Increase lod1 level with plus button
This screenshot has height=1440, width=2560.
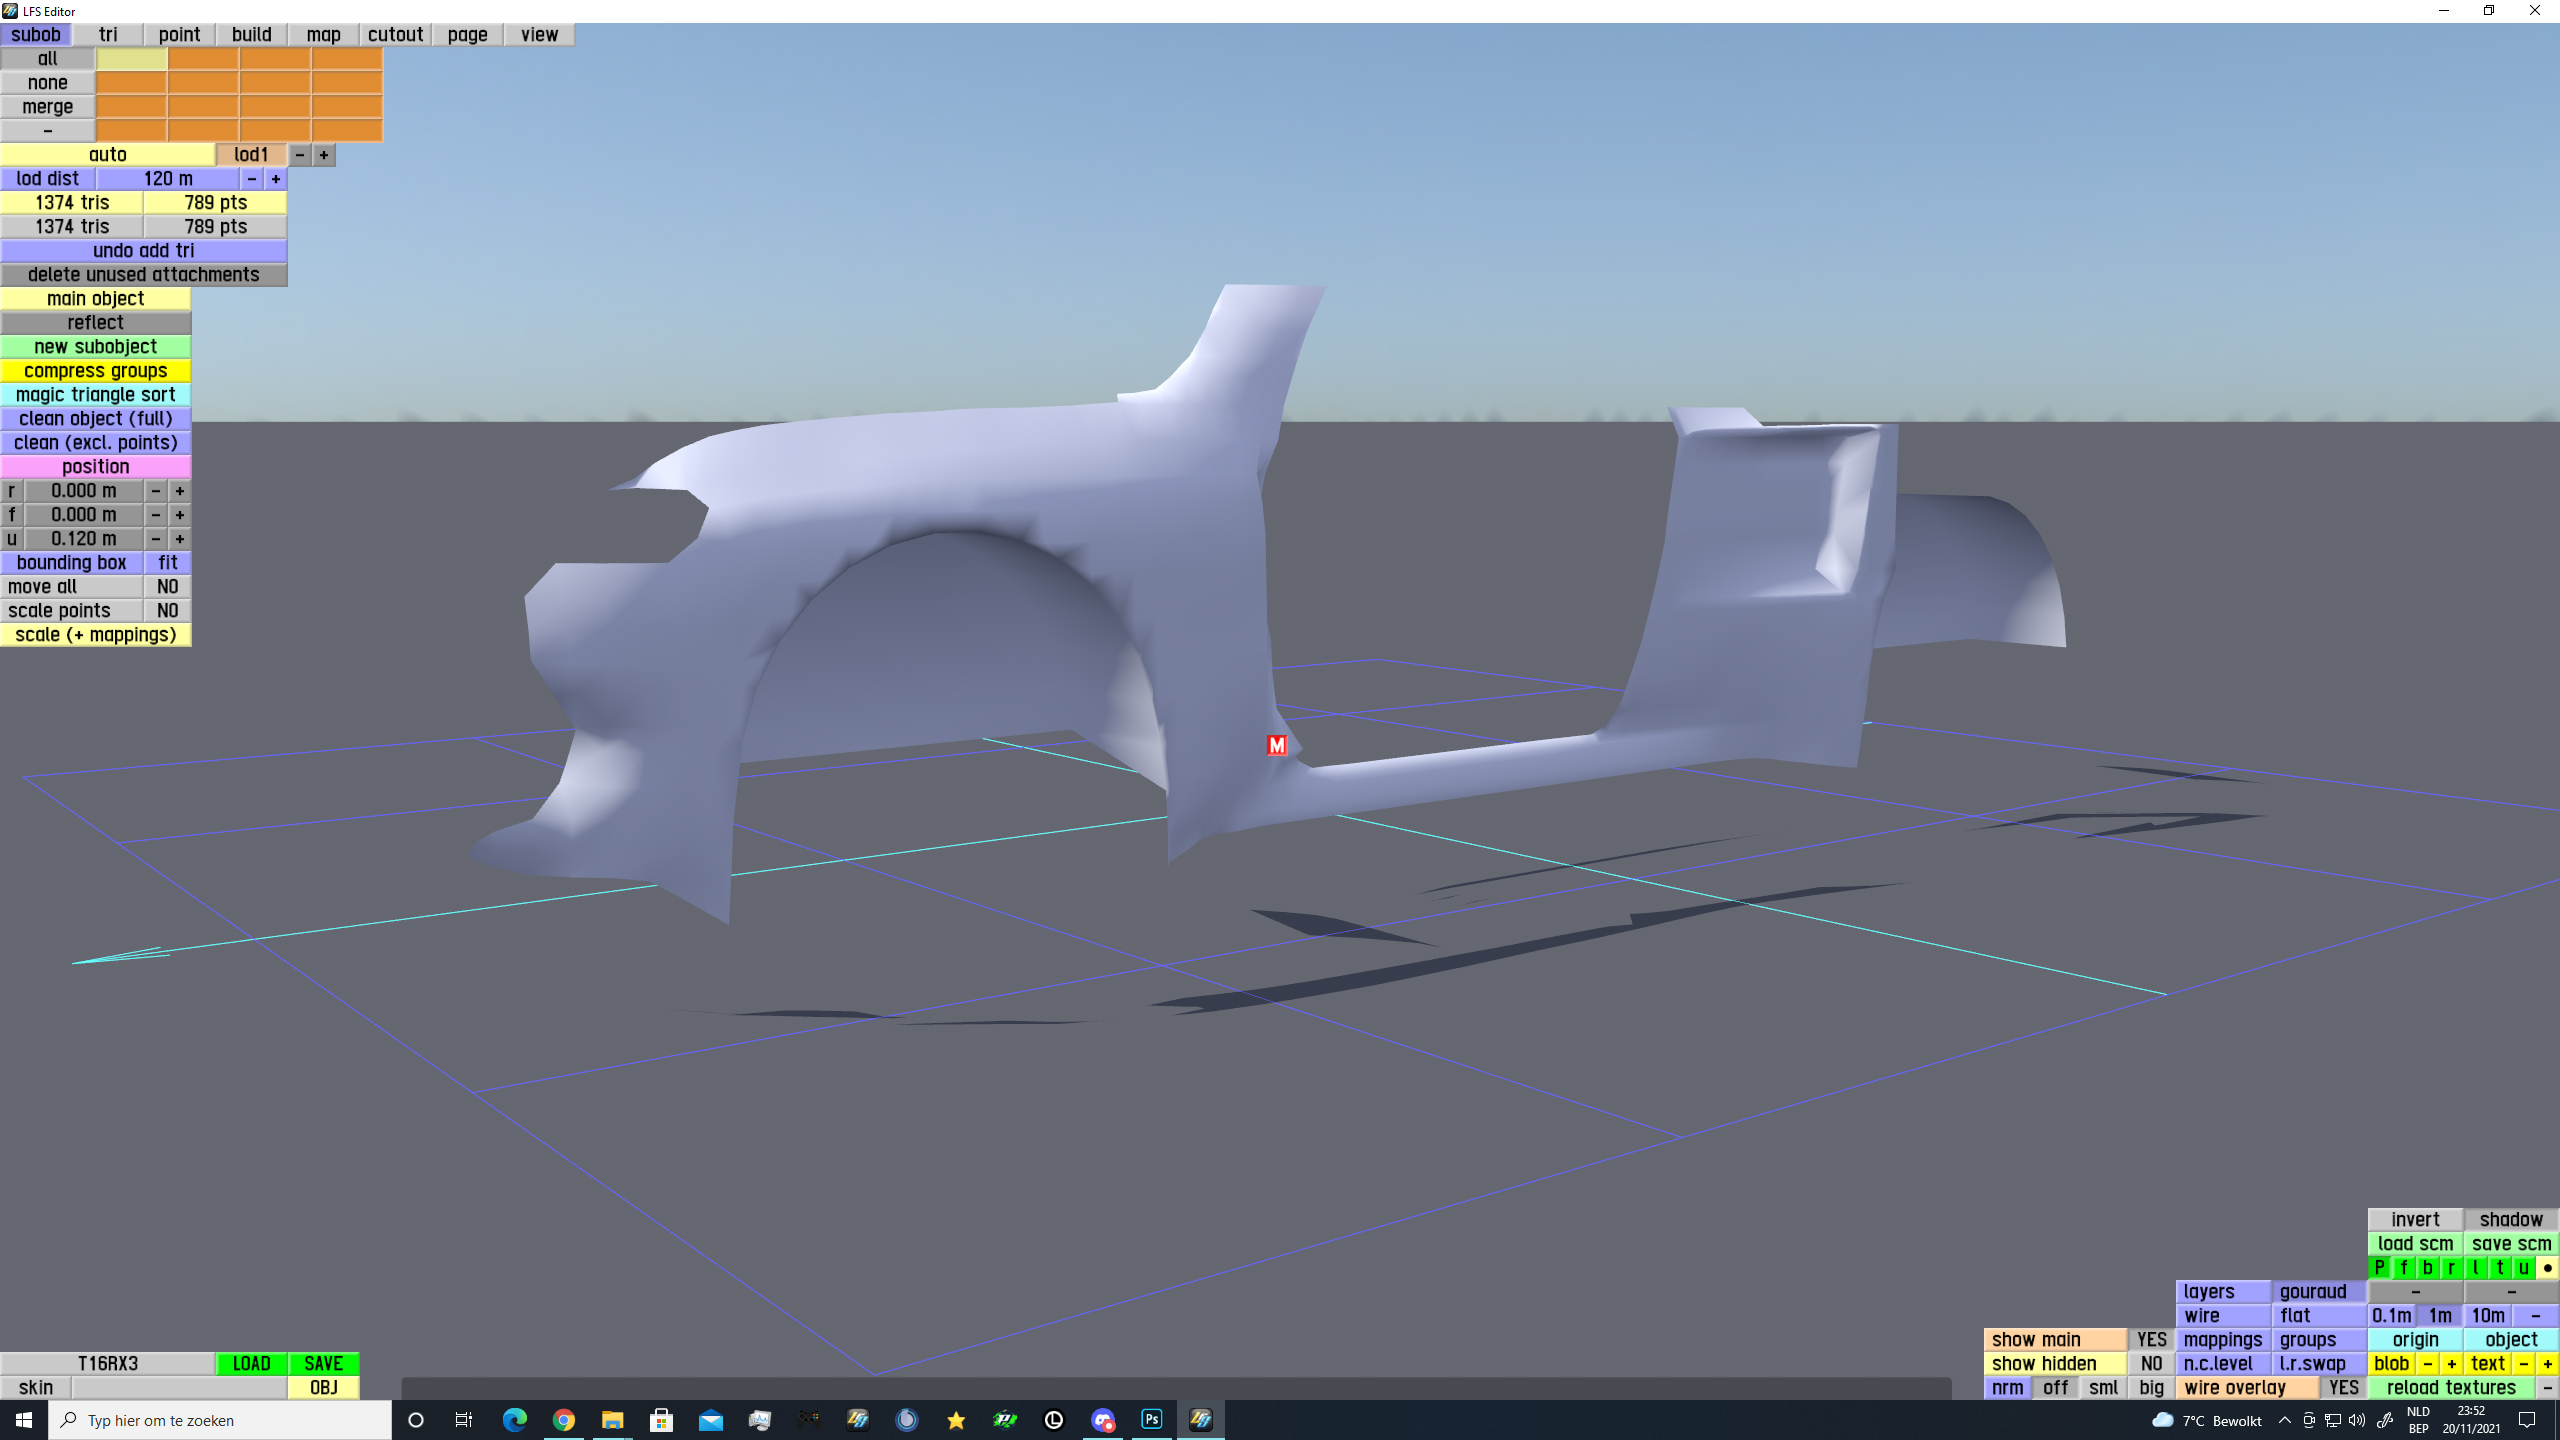[x=323, y=155]
